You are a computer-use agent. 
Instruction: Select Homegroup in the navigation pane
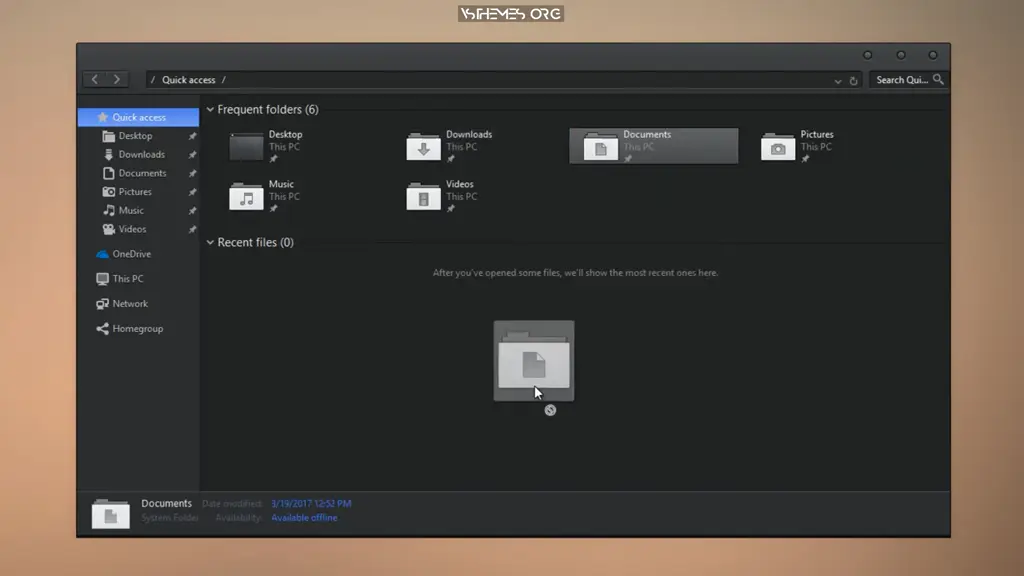(x=135, y=328)
